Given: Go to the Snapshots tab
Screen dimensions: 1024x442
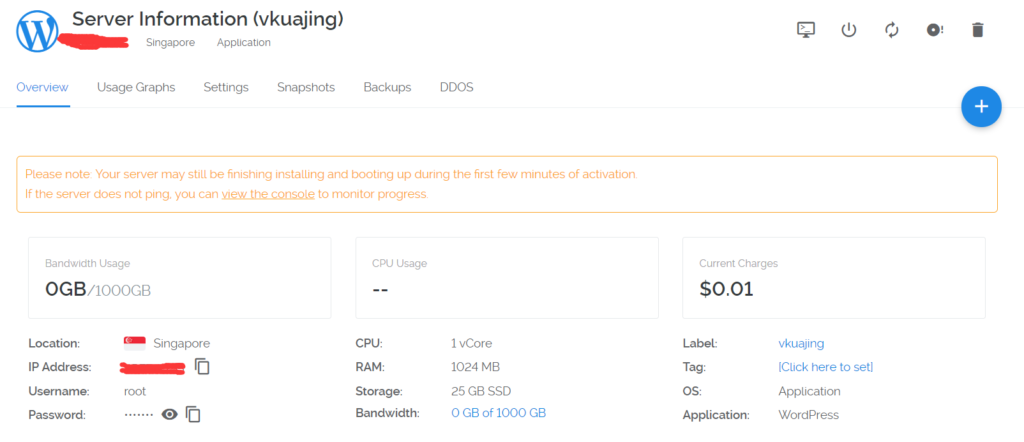Looking at the screenshot, I should pyautogui.click(x=306, y=87).
